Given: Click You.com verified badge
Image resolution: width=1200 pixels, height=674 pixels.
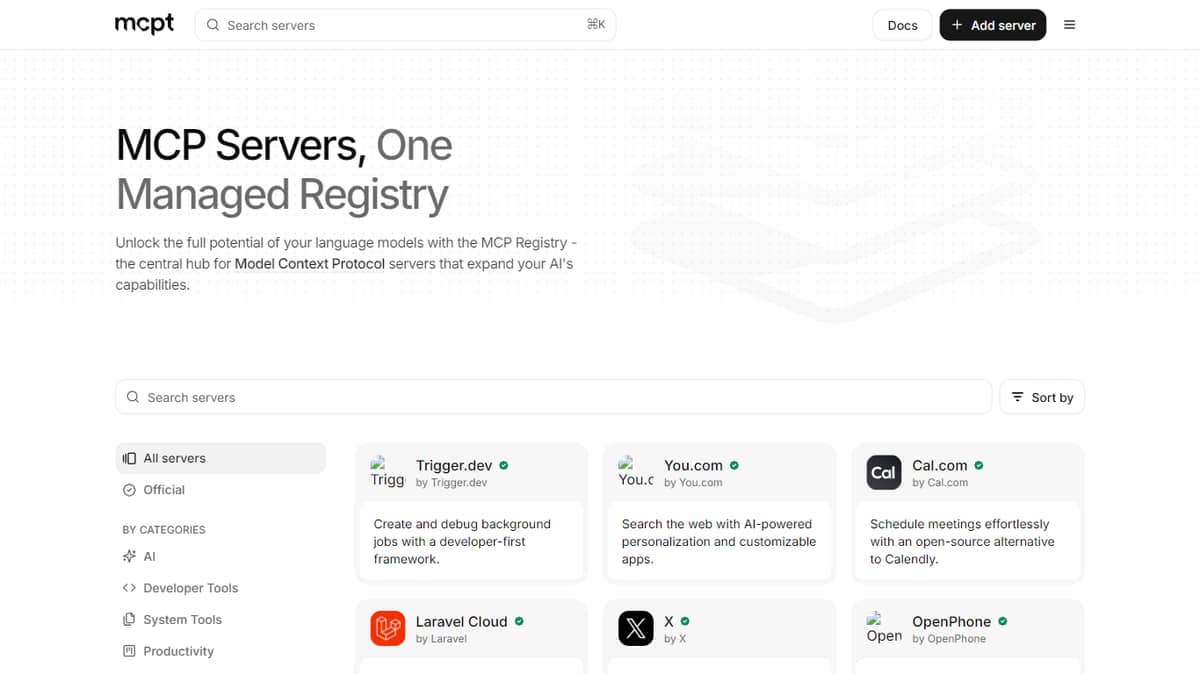Looking at the screenshot, I should [734, 465].
